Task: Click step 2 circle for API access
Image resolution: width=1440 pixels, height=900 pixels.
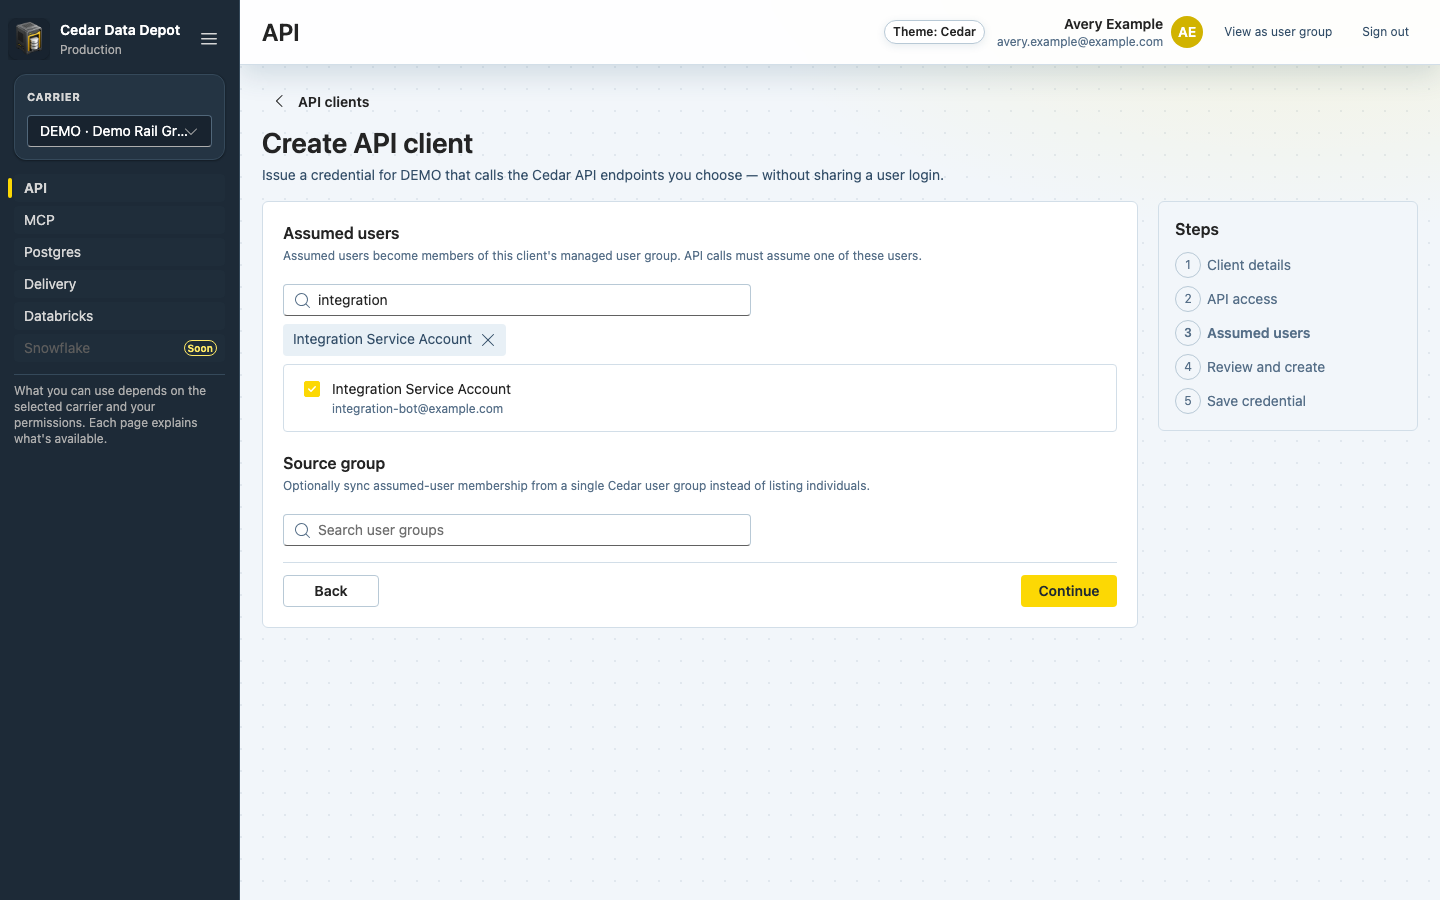Action: click(x=1188, y=299)
